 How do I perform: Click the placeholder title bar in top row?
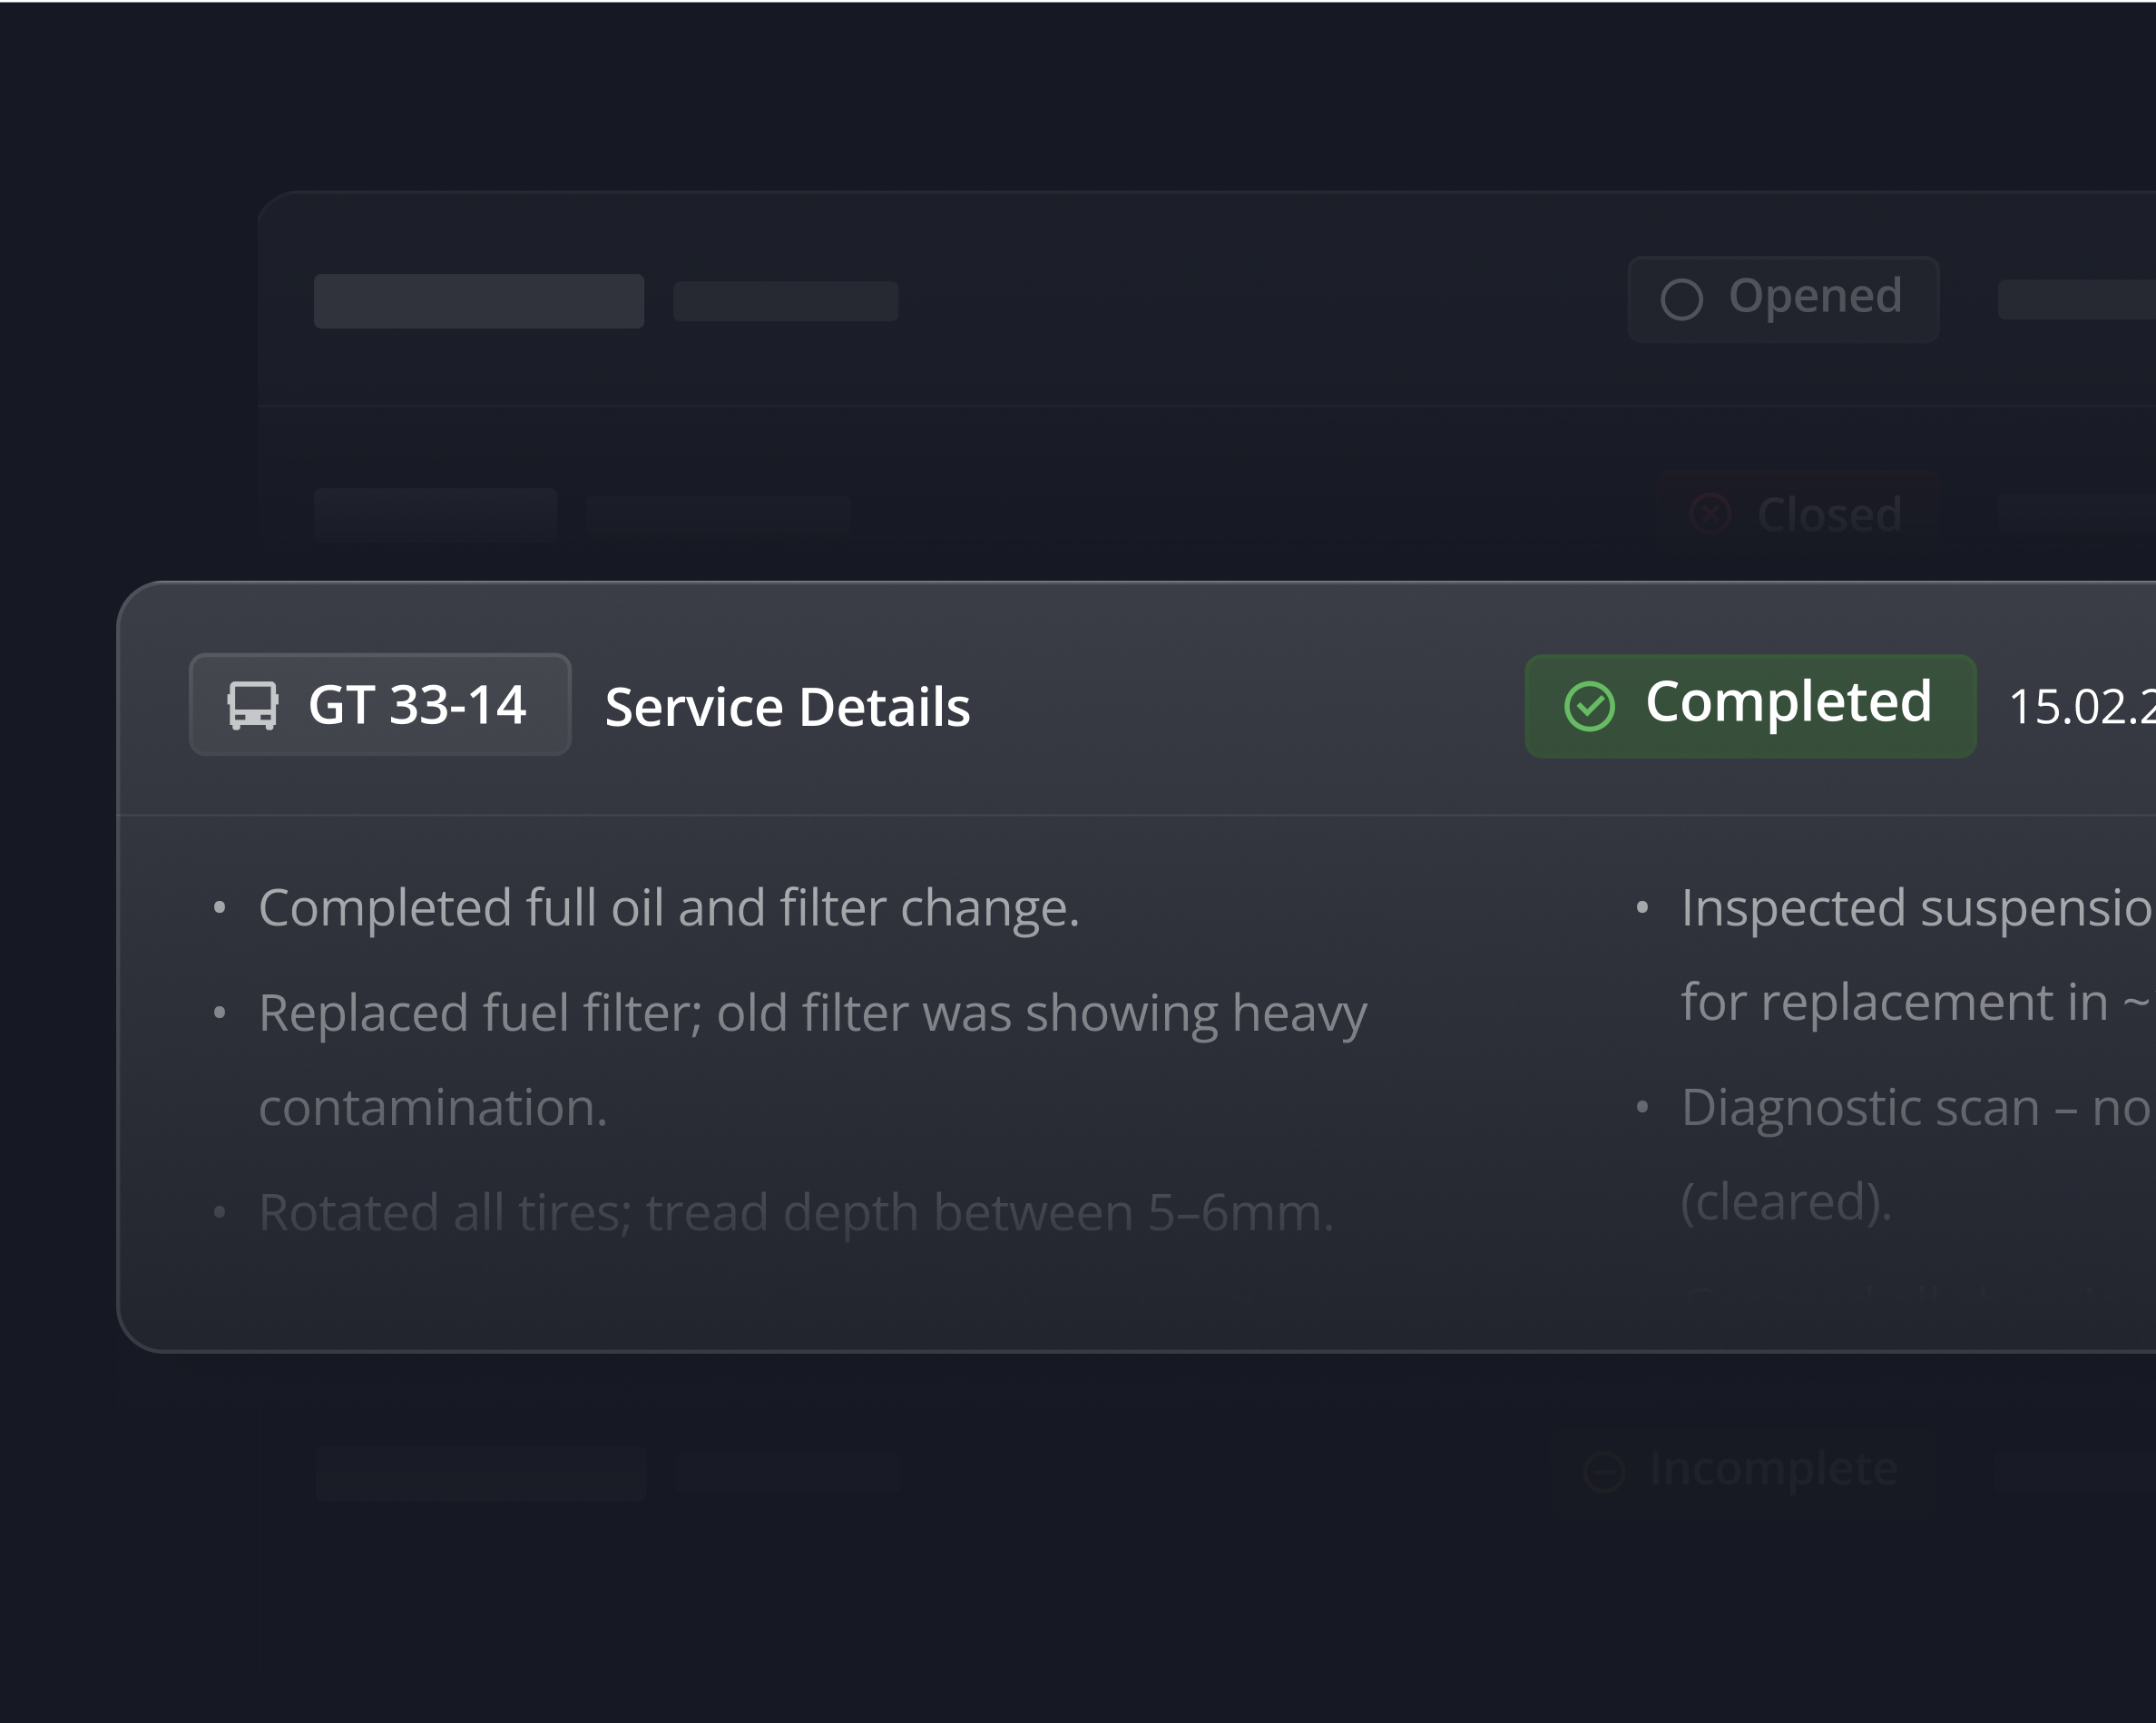click(x=478, y=301)
